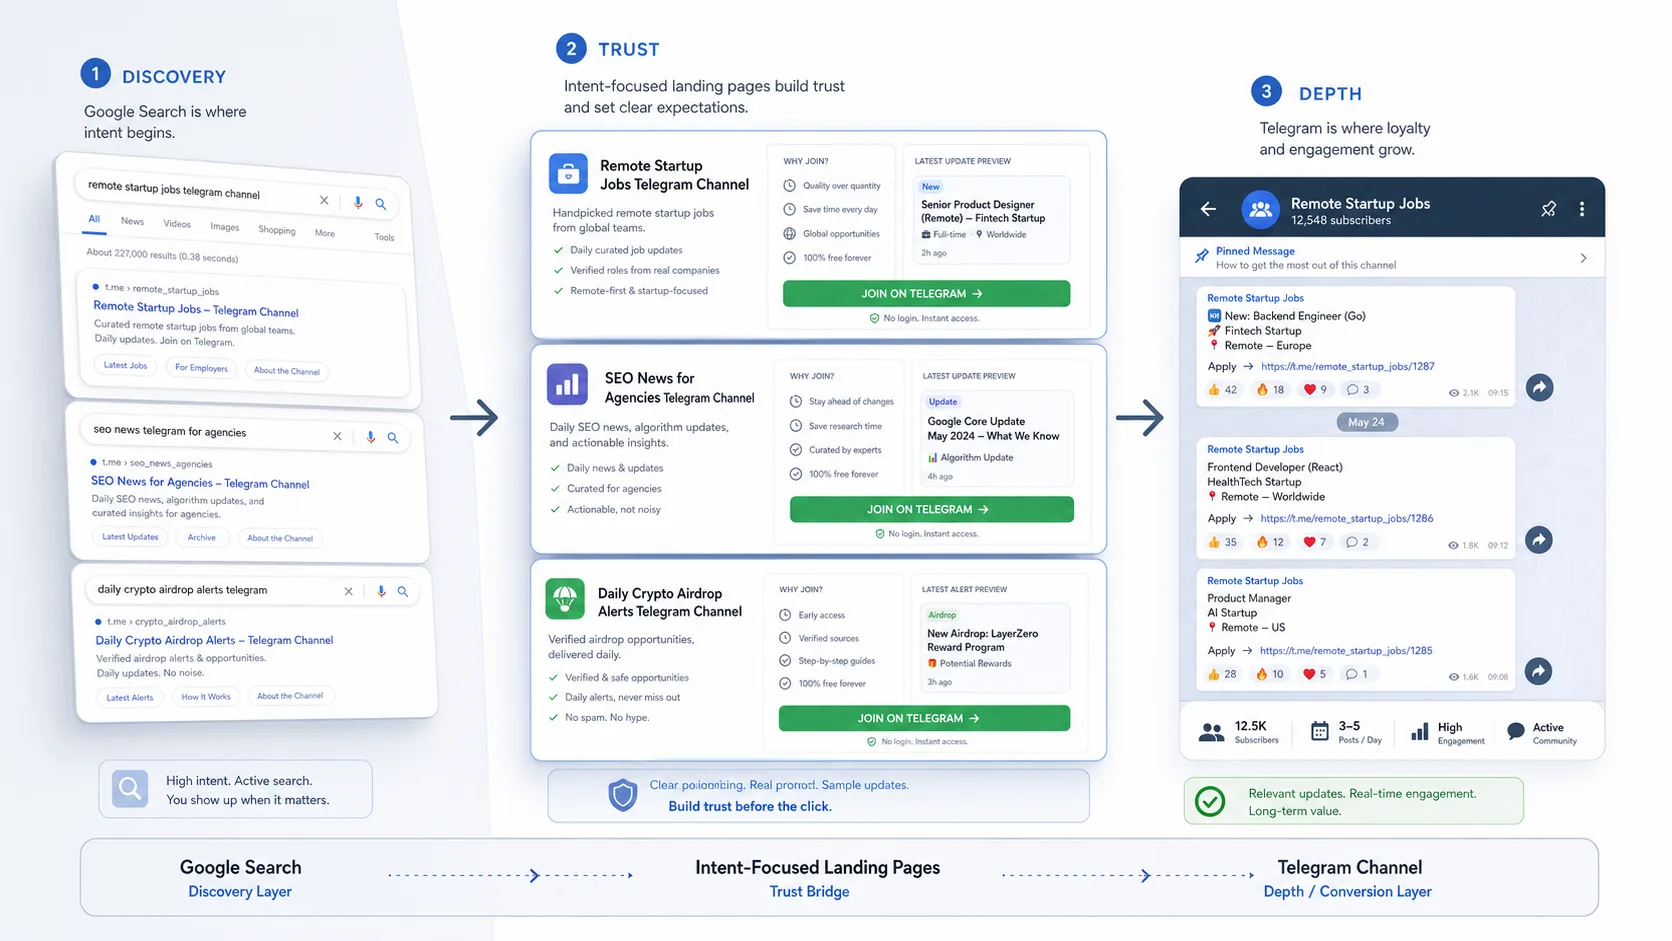Image resolution: width=1672 pixels, height=941 pixels.
Task: Open the More tab in Google results
Action: [325, 233]
